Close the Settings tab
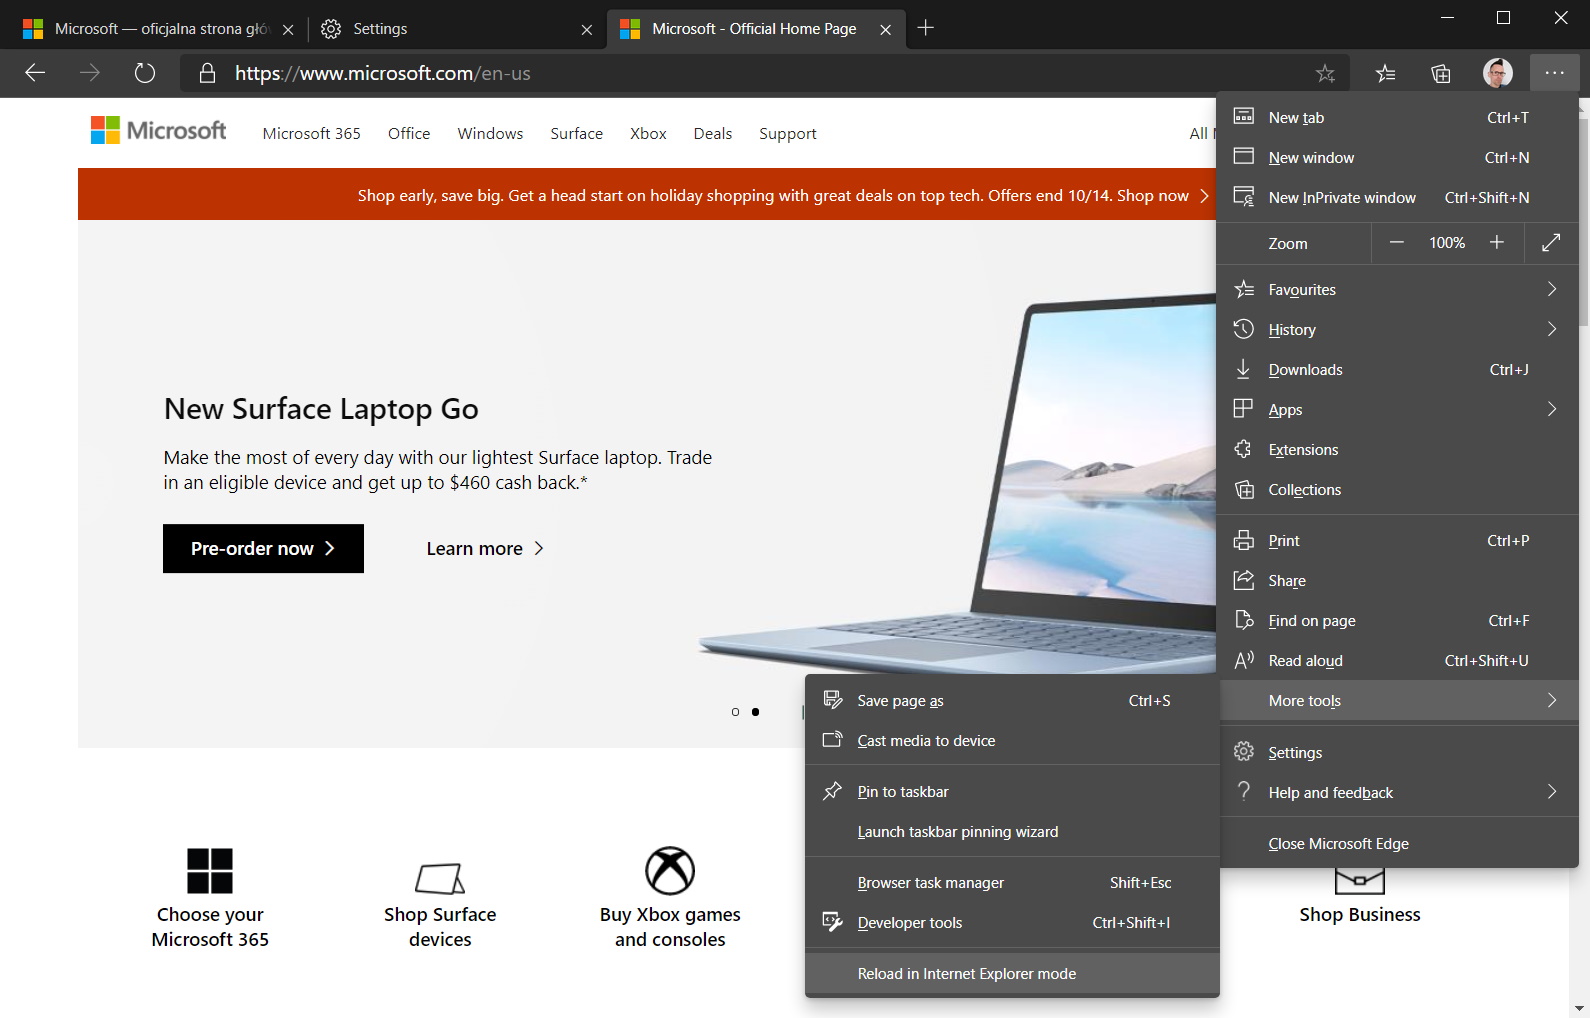 click(587, 30)
